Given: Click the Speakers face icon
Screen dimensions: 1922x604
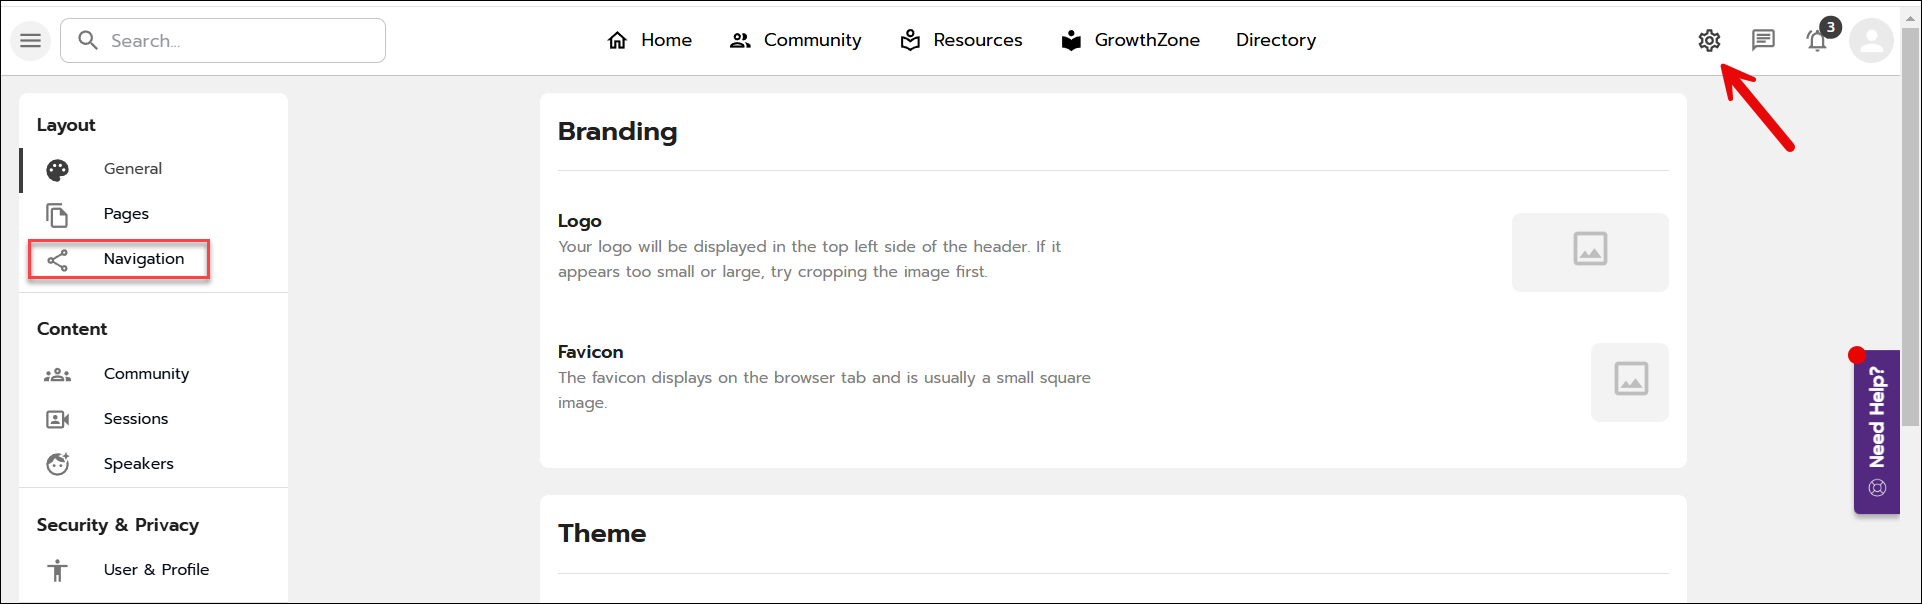Looking at the screenshot, I should (x=58, y=464).
